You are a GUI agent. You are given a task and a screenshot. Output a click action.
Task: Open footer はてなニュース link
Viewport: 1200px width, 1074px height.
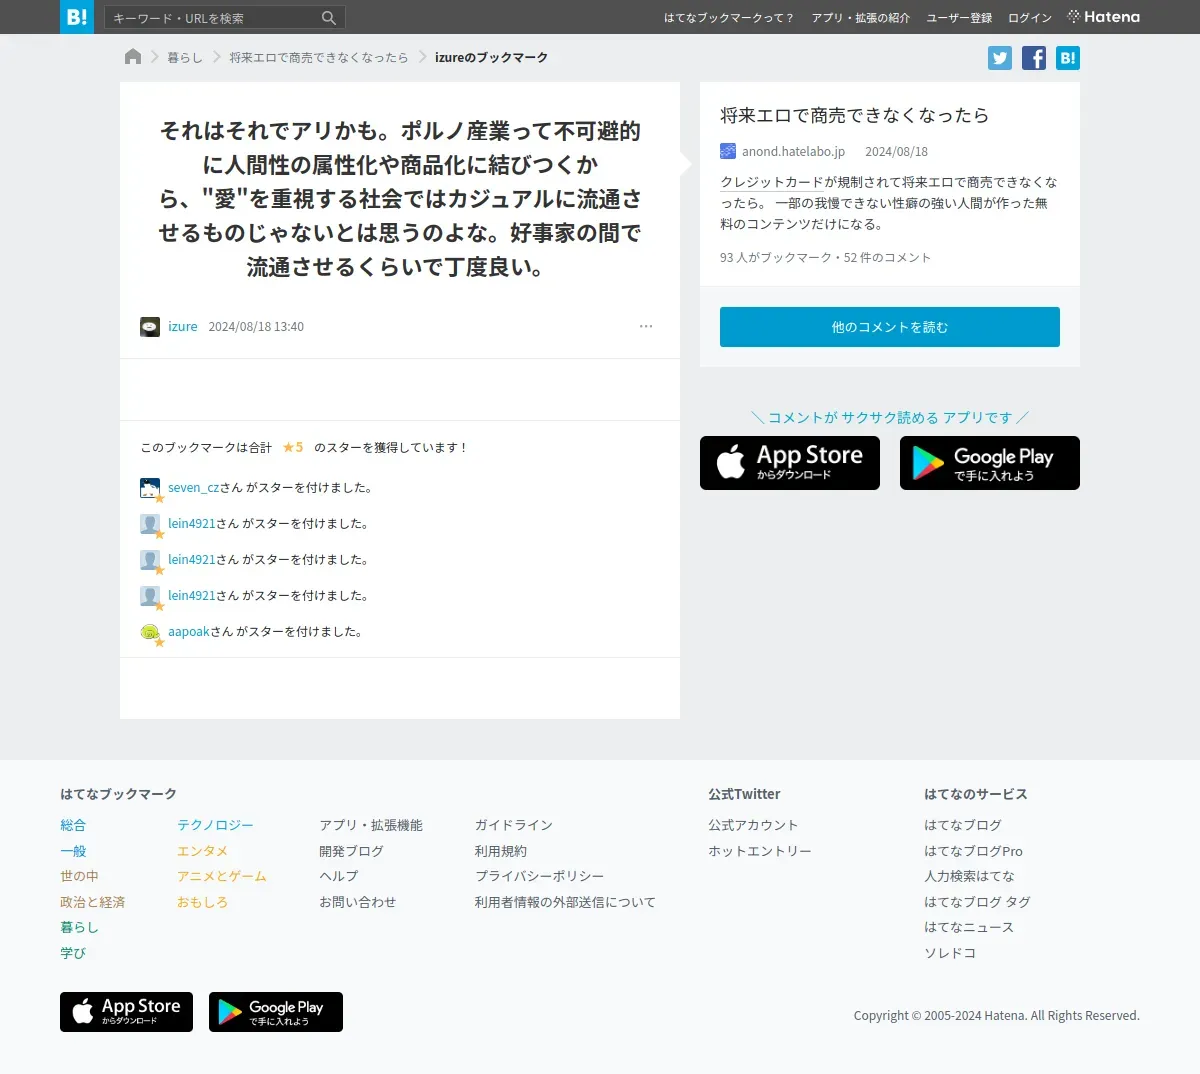(969, 927)
